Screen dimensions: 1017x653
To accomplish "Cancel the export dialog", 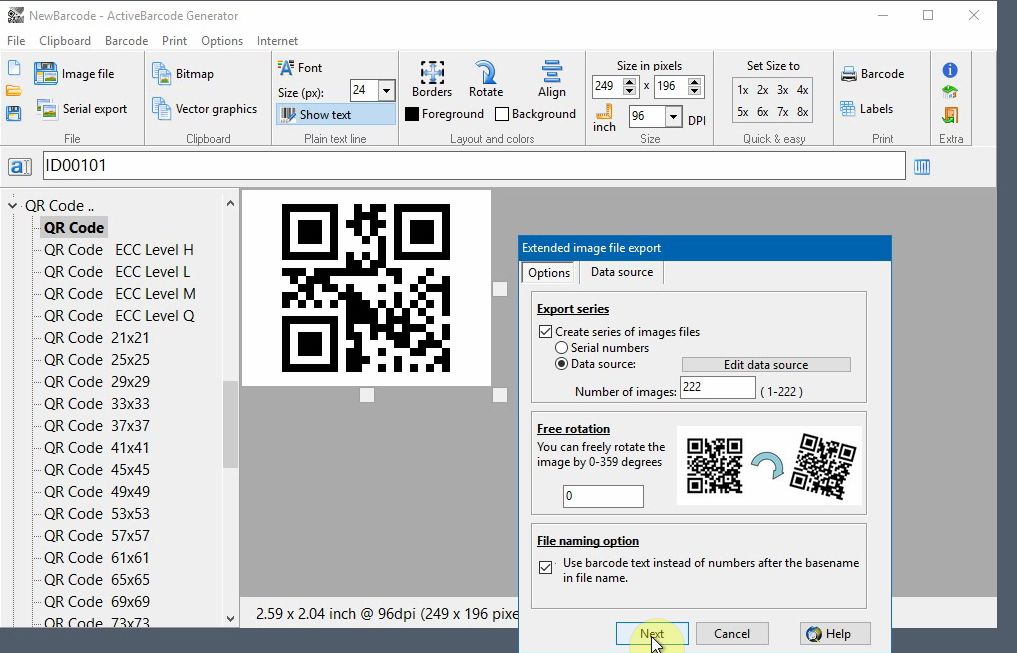I will tap(732, 634).
